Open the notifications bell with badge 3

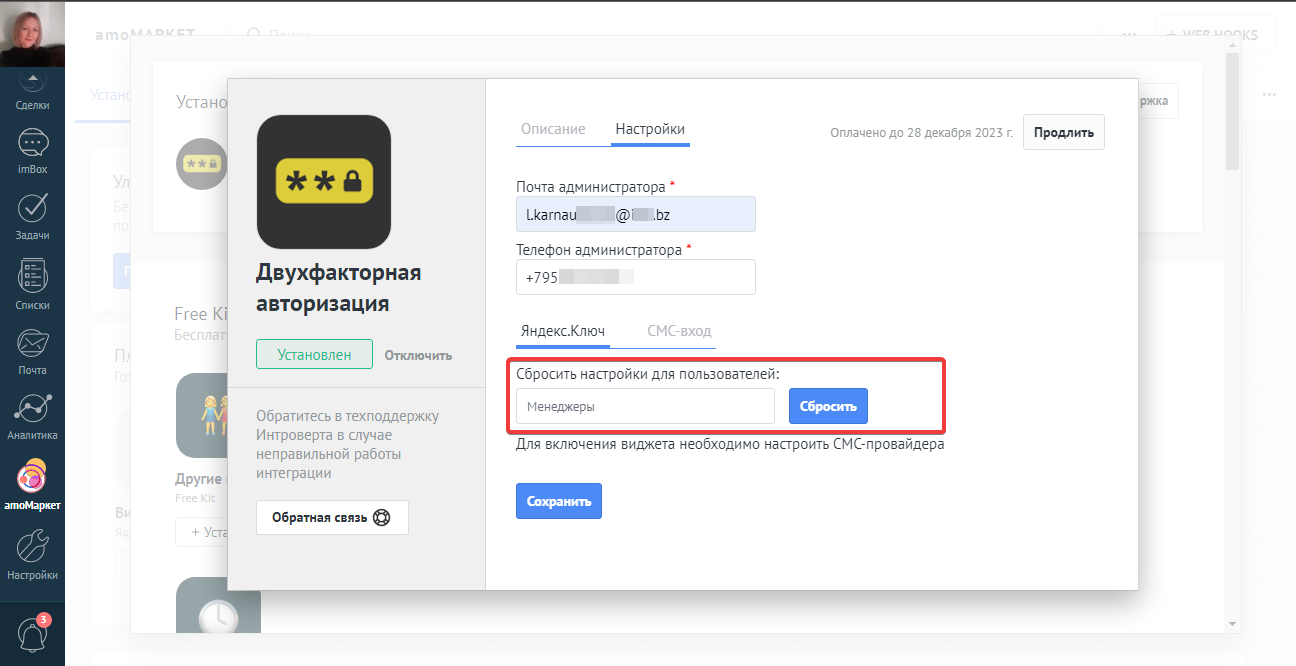tap(33, 633)
